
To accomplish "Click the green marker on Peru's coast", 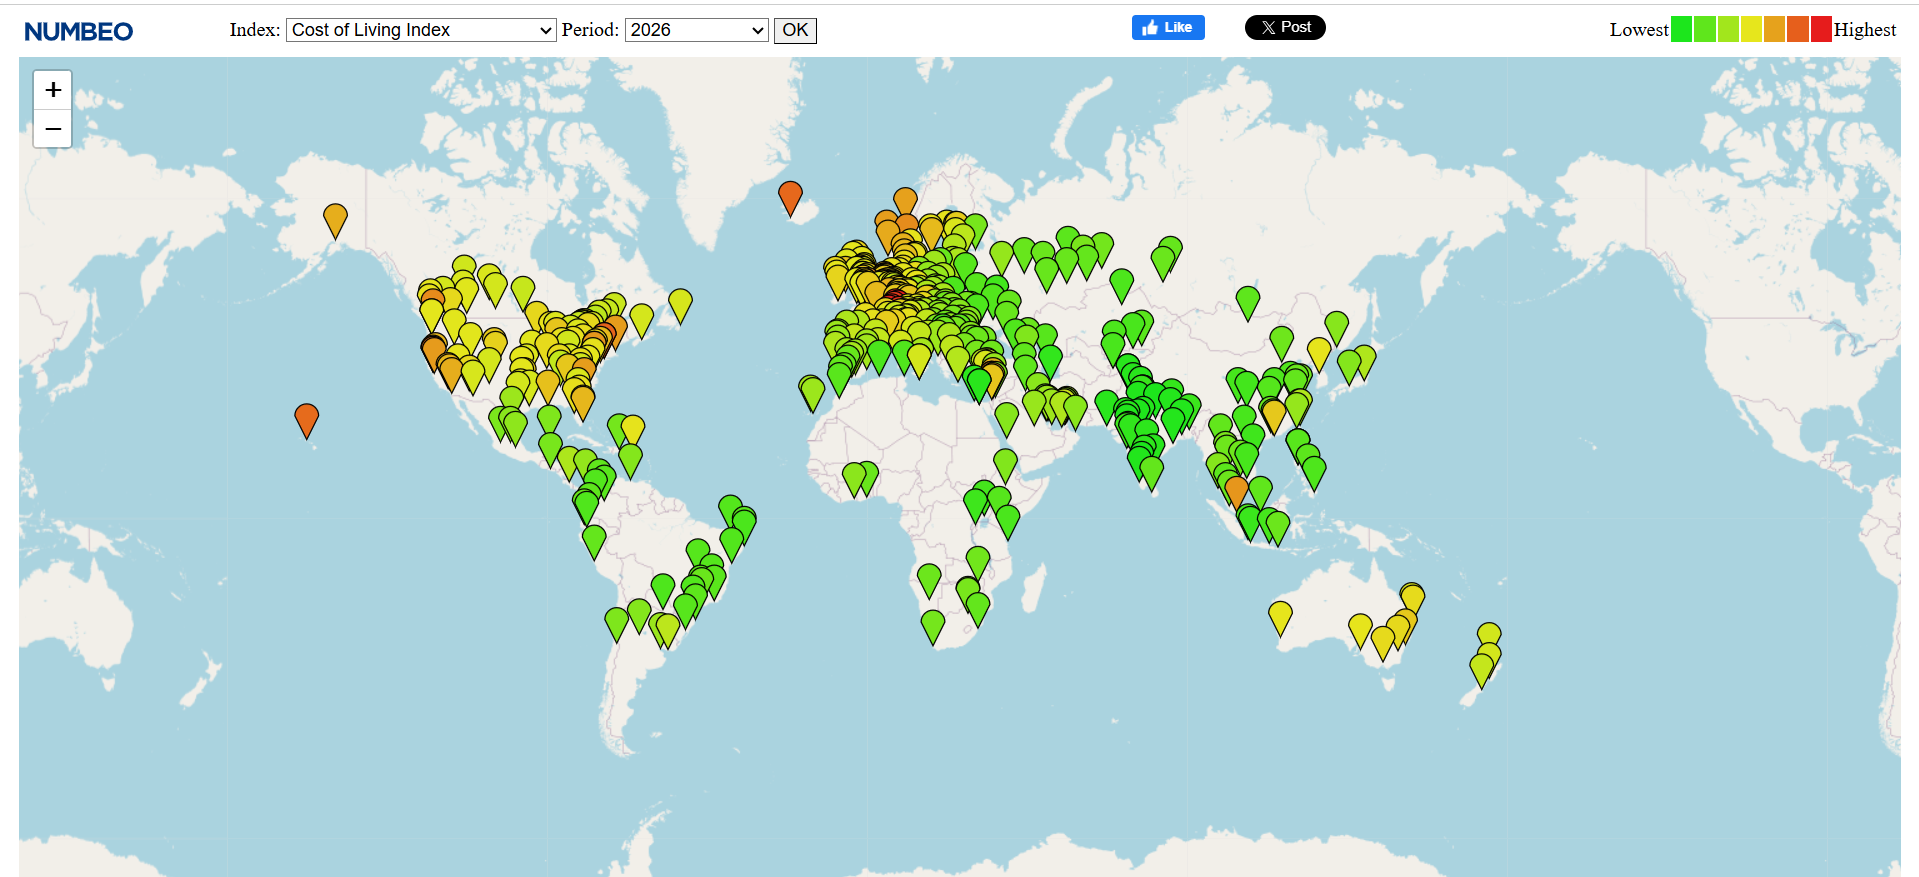I will point(594,540).
